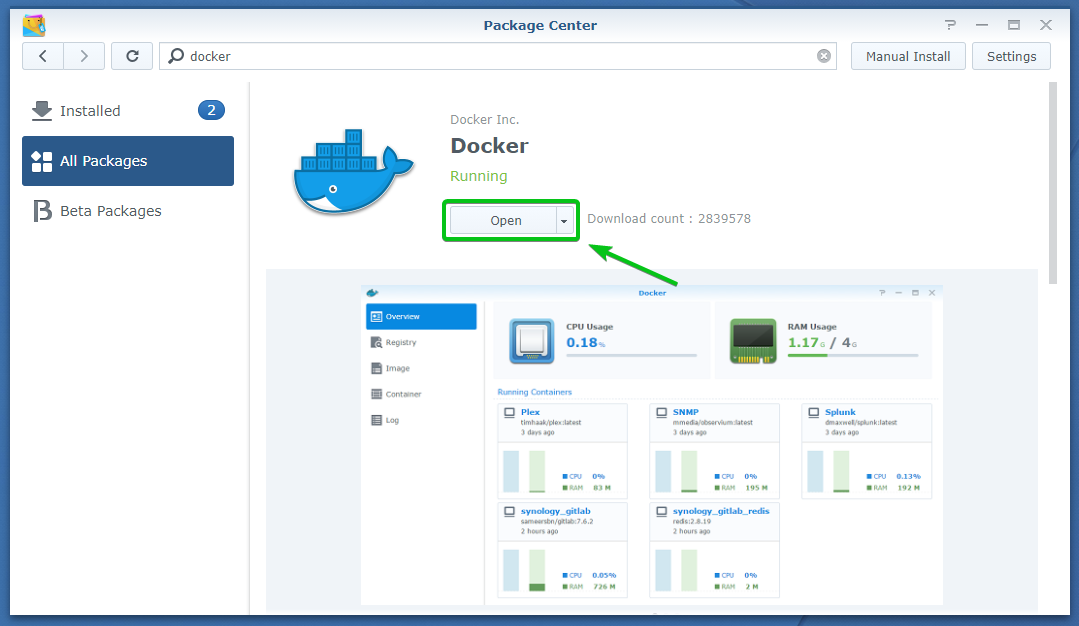
Task: Go back using the left arrow
Action: (43, 56)
